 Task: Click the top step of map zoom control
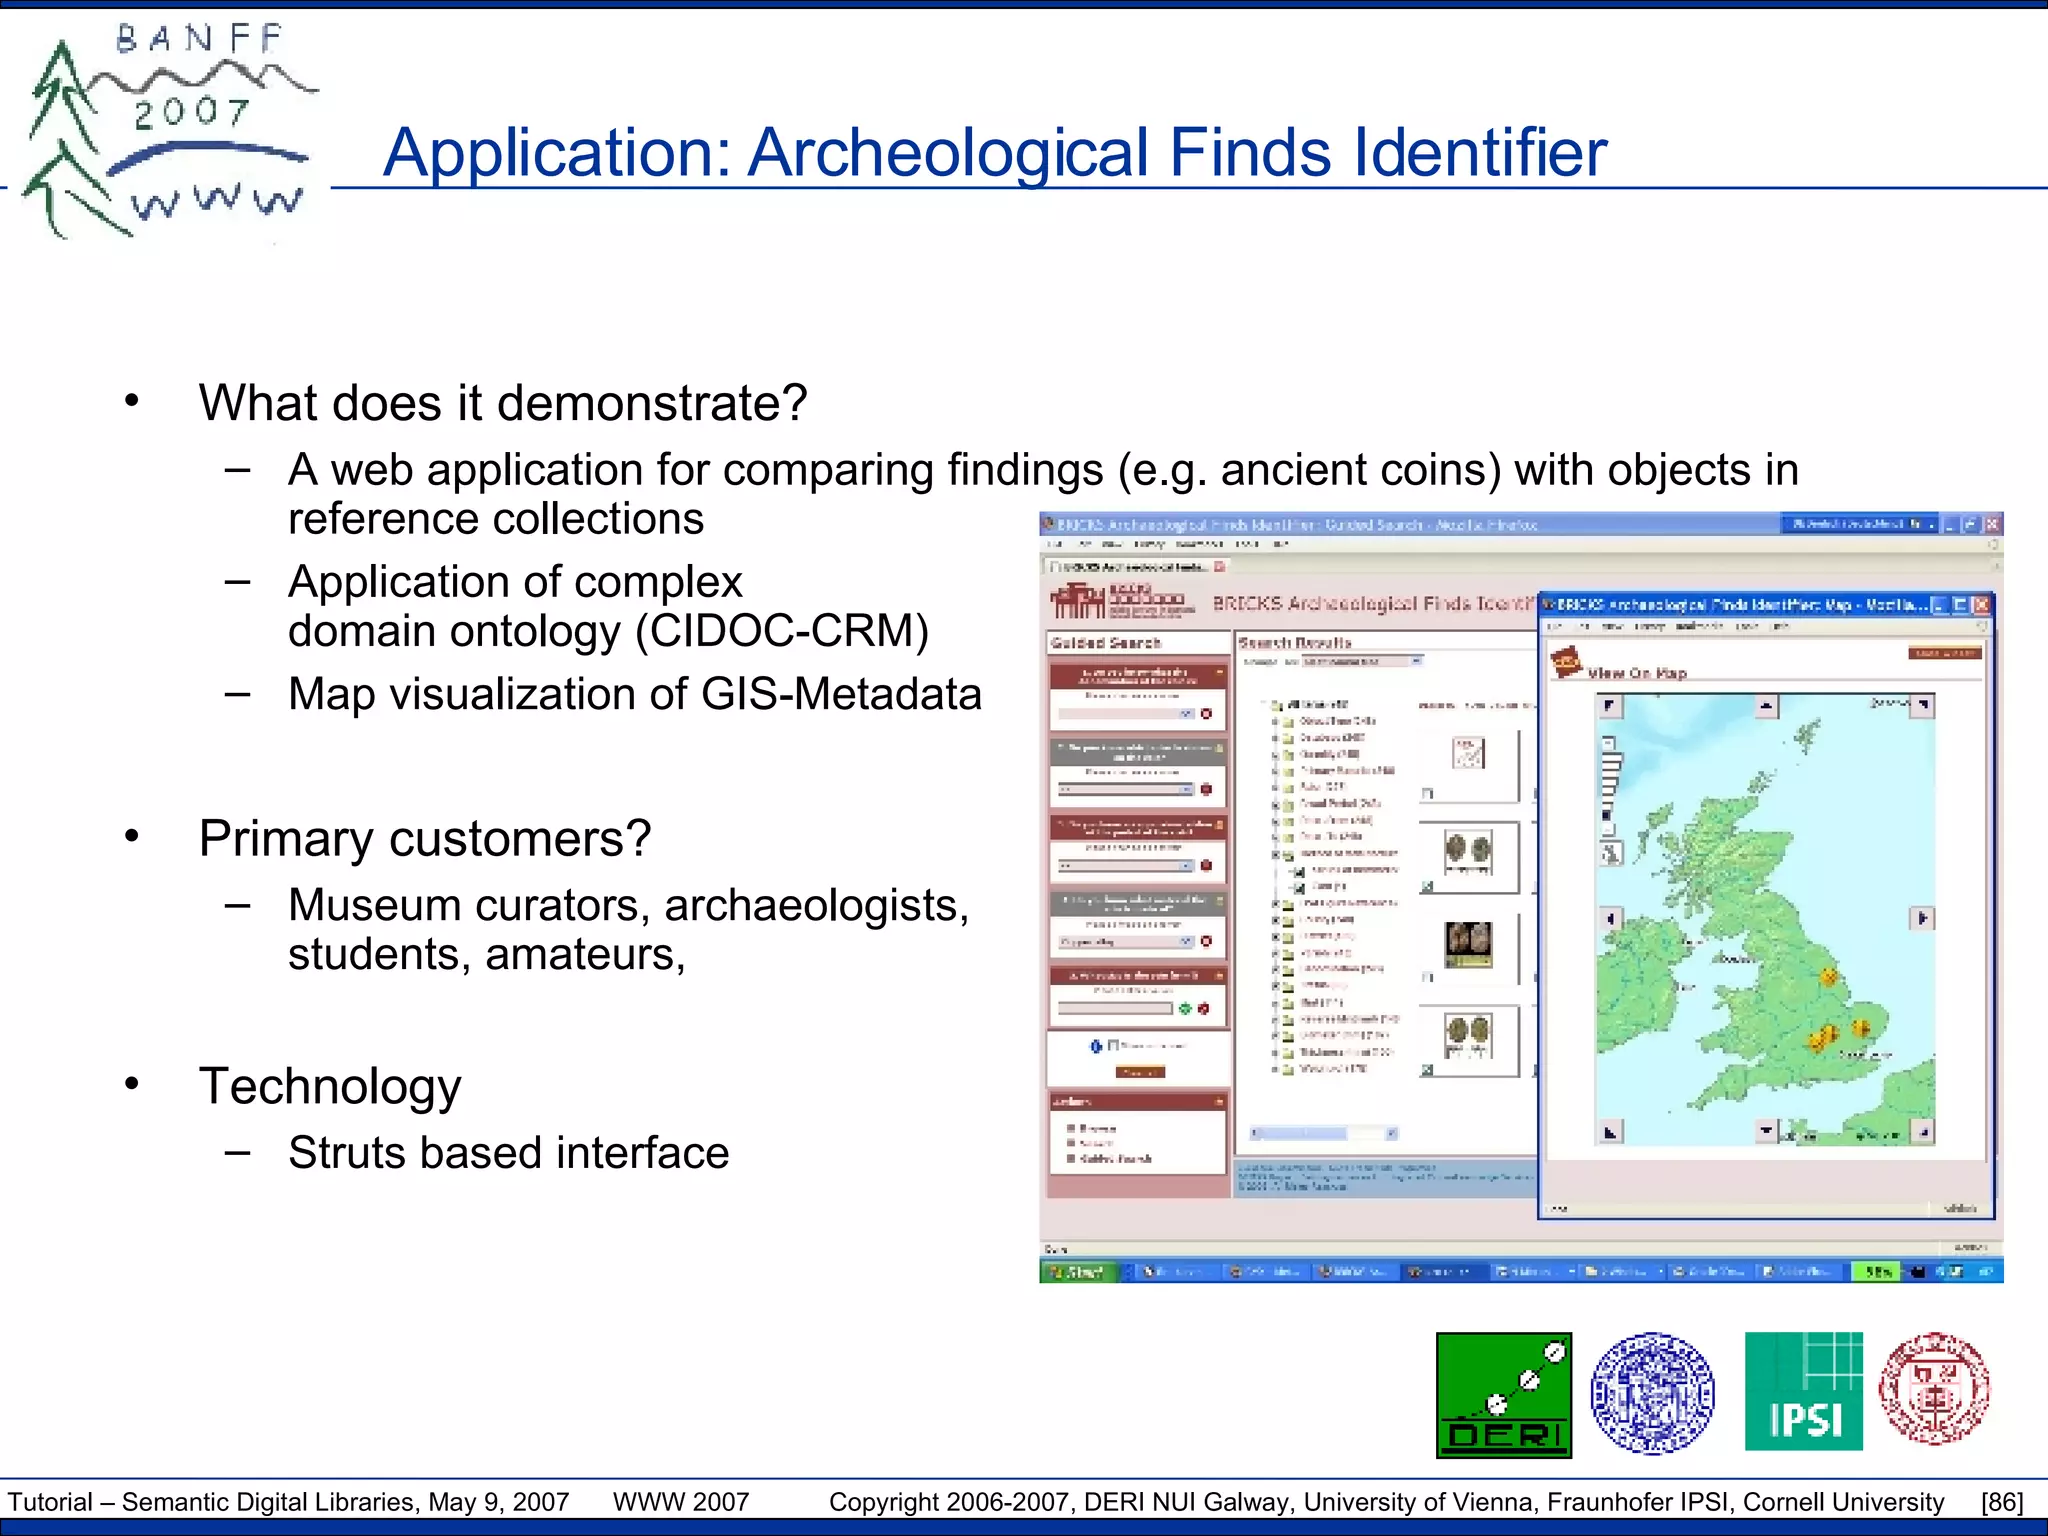pyautogui.click(x=1608, y=742)
